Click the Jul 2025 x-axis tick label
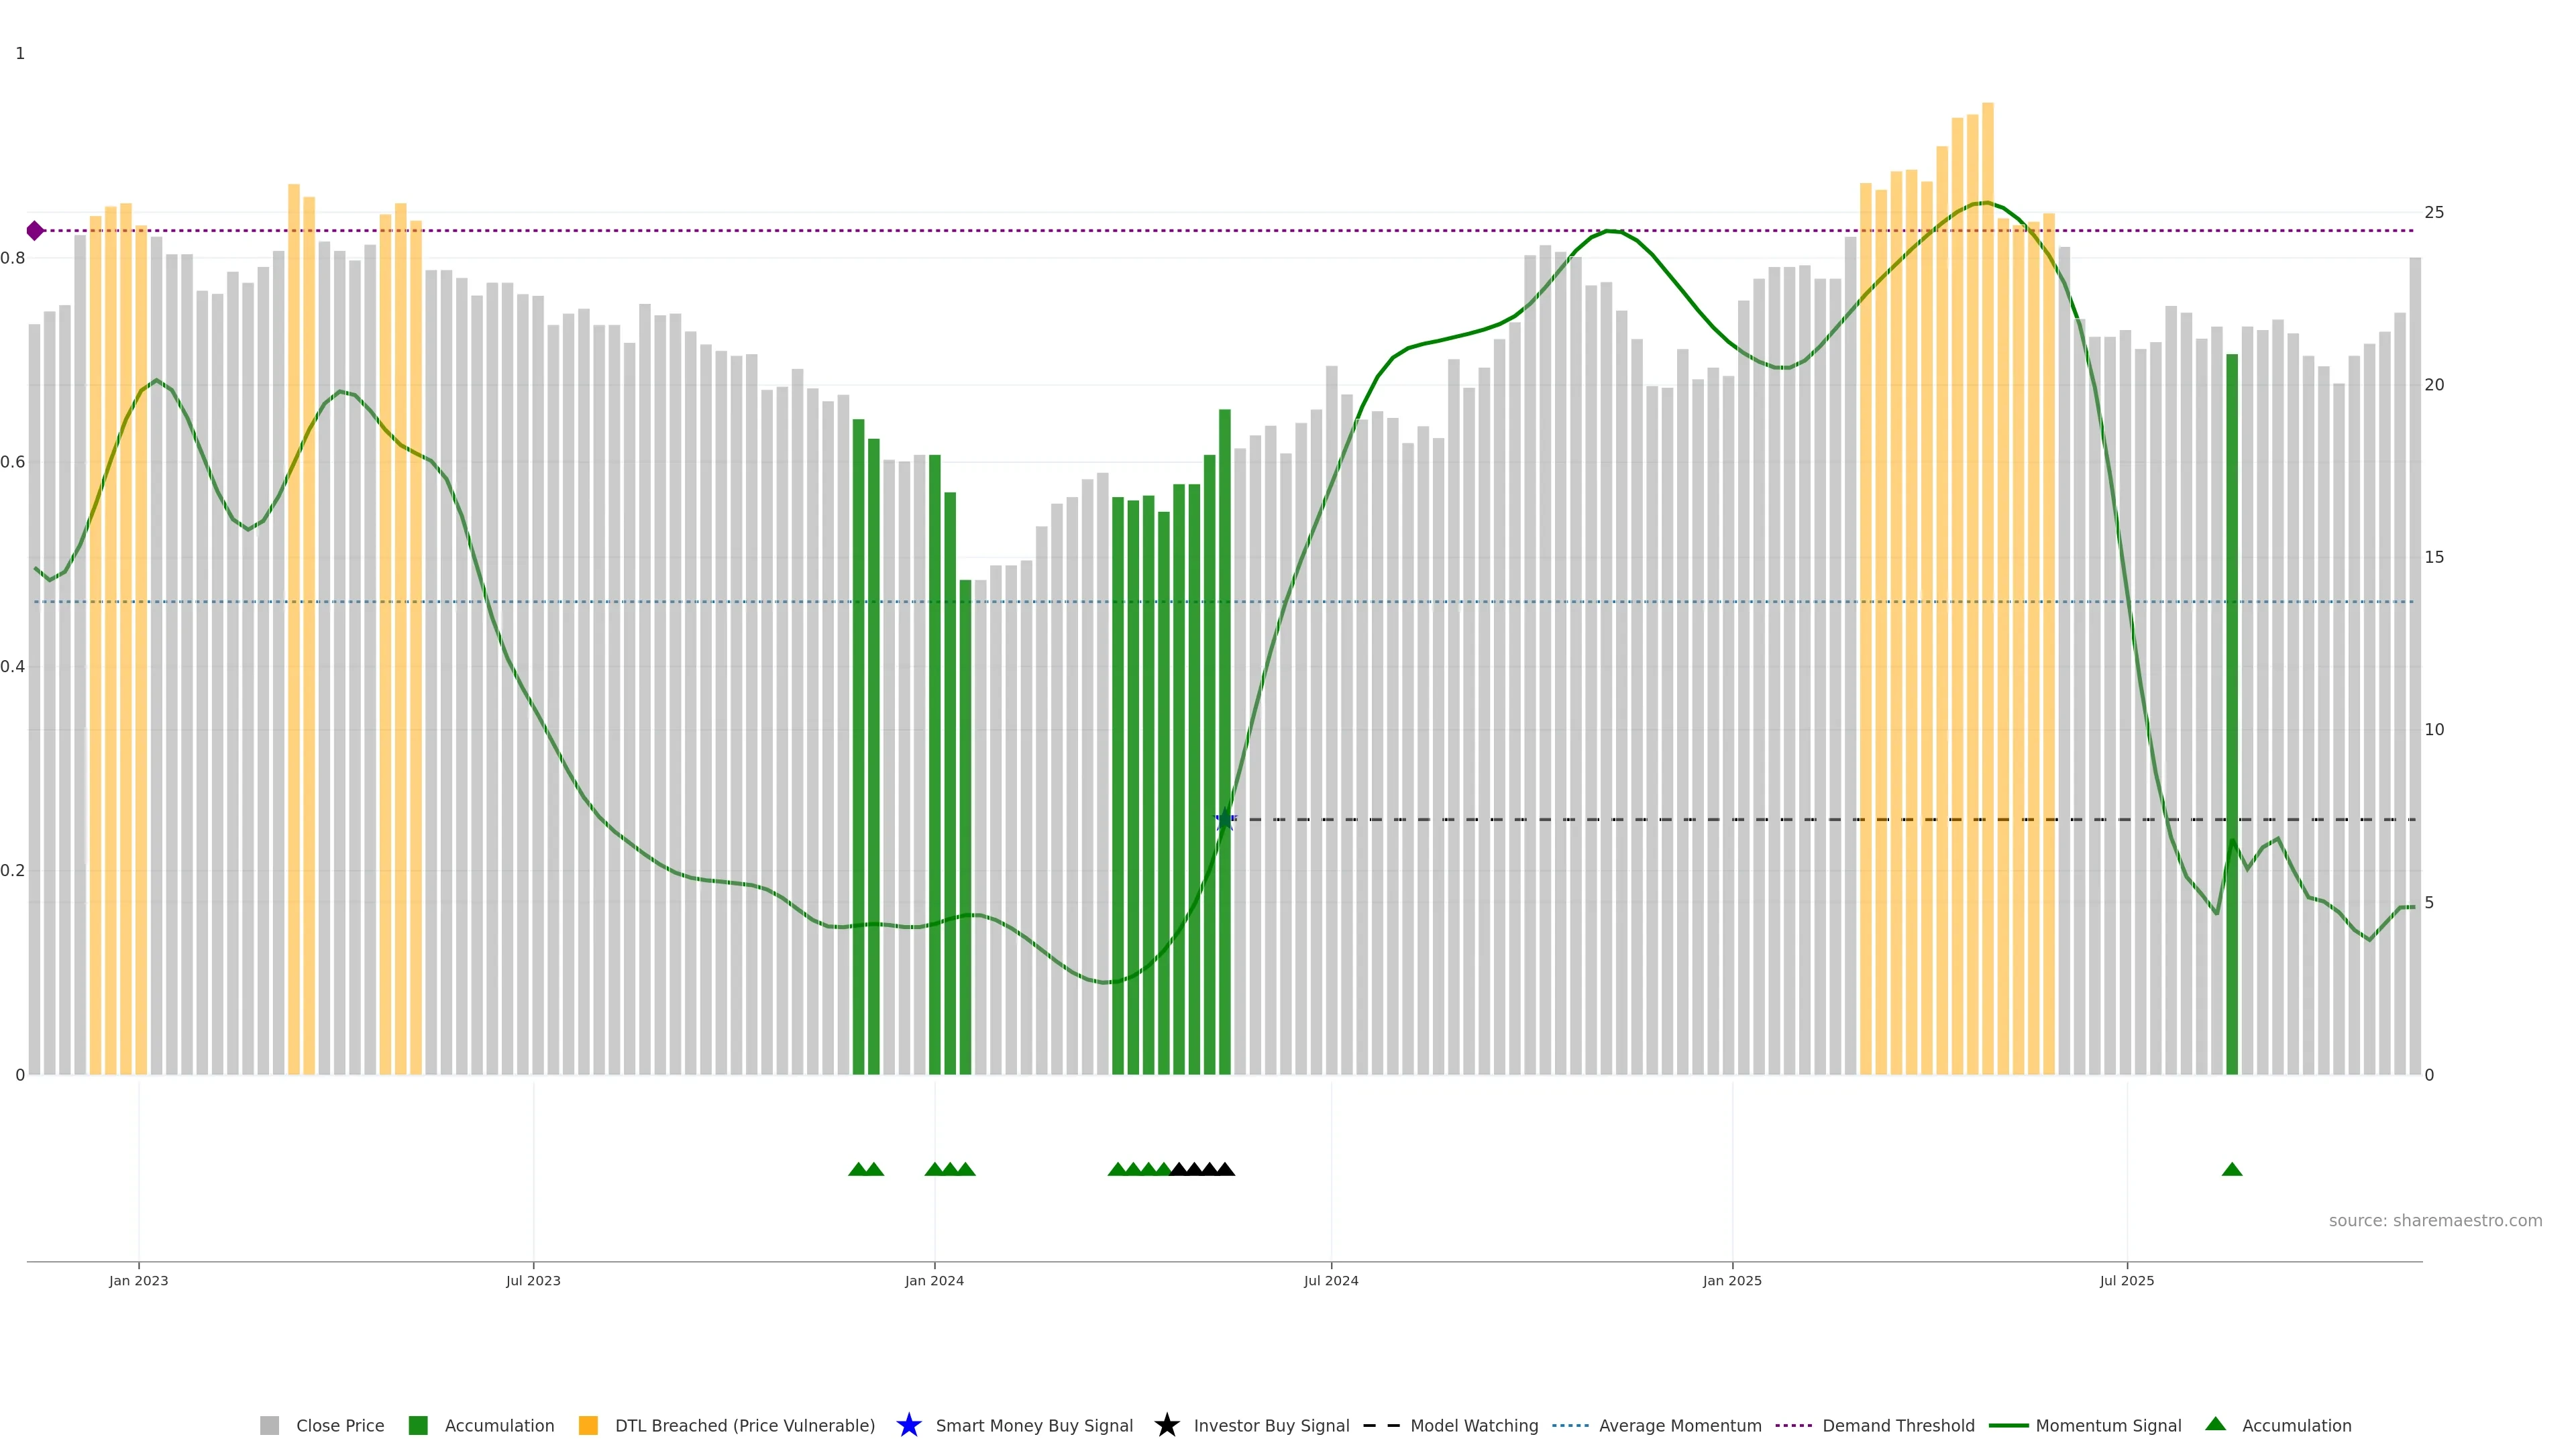 (2126, 1280)
